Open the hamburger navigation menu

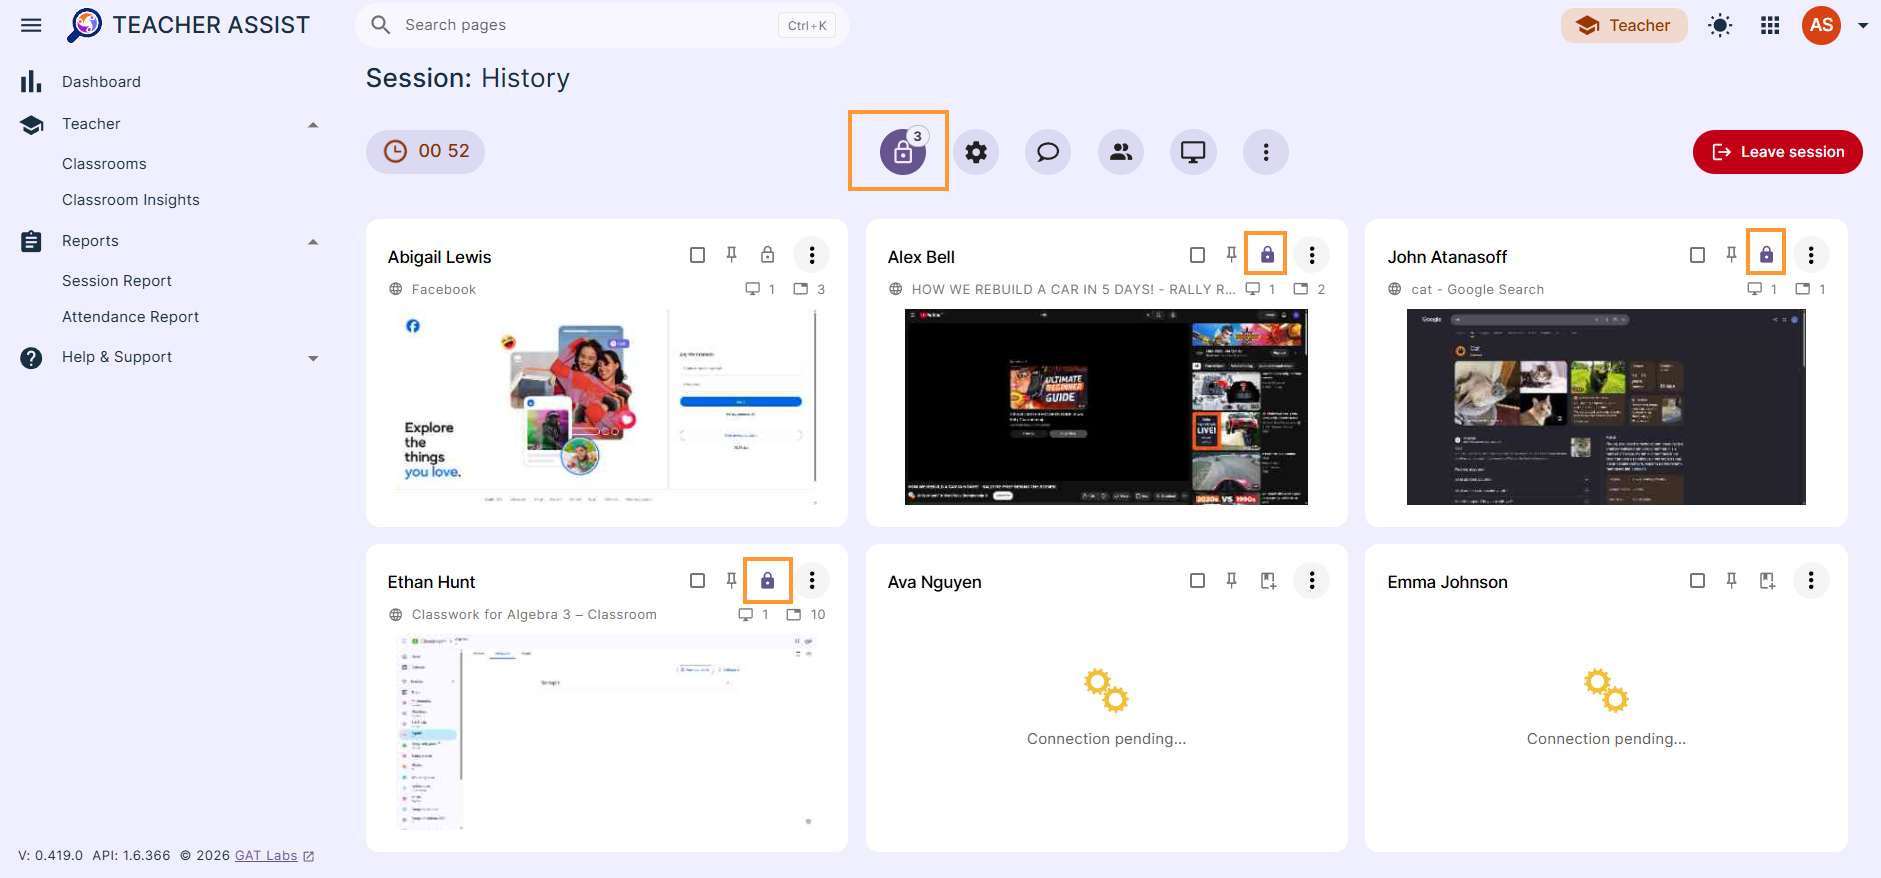click(31, 25)
